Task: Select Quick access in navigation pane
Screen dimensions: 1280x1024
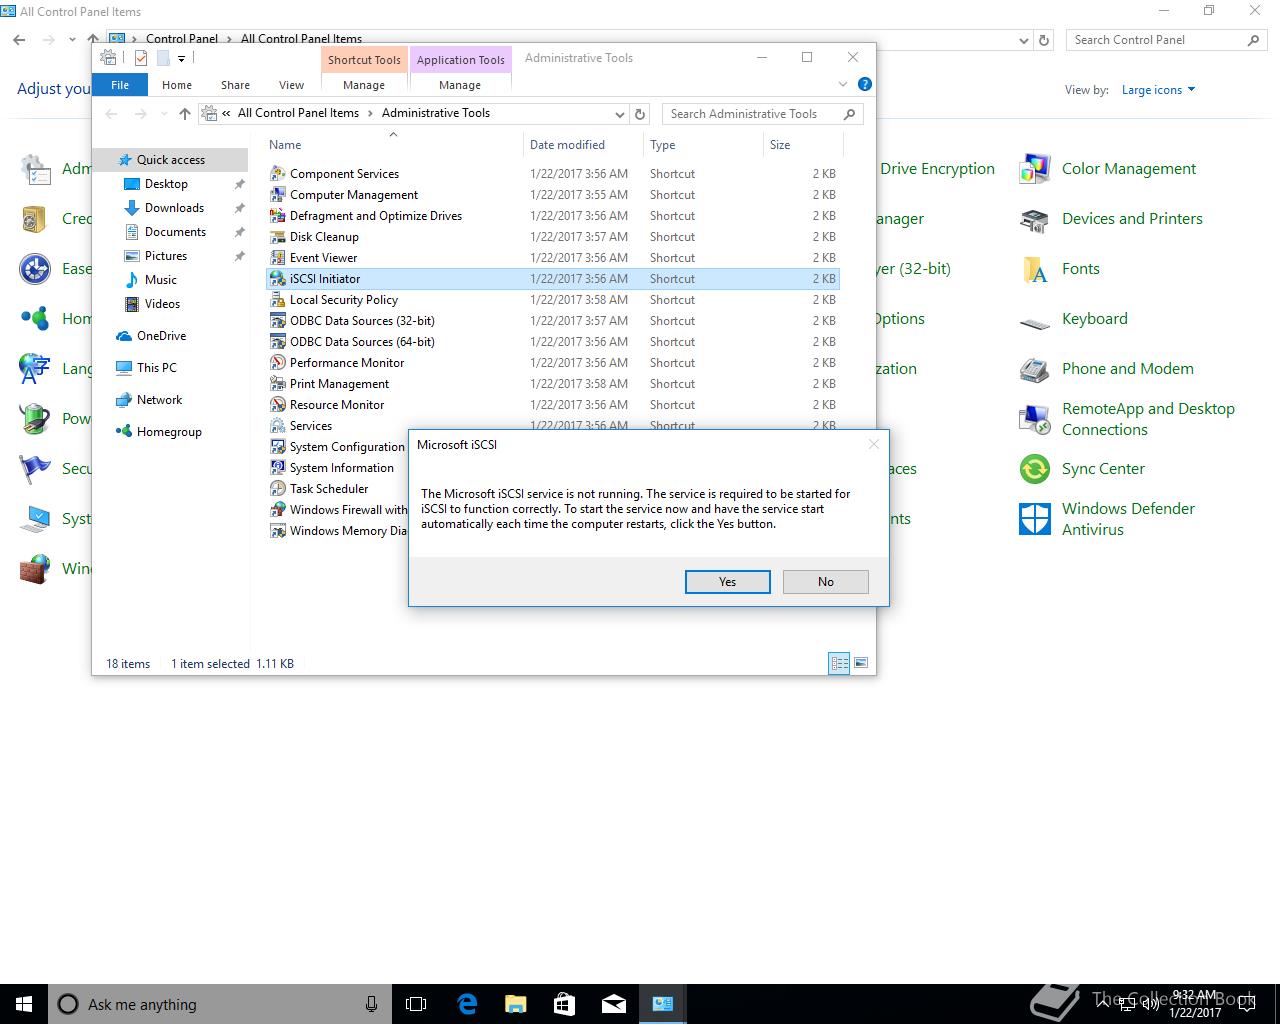Action: [x=170, y=160]
